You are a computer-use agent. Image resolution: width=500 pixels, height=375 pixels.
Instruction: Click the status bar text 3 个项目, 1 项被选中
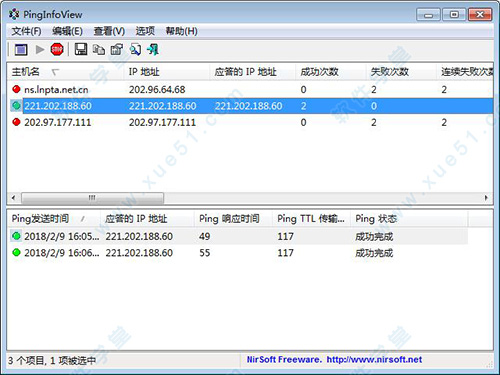tap(52, 360)
